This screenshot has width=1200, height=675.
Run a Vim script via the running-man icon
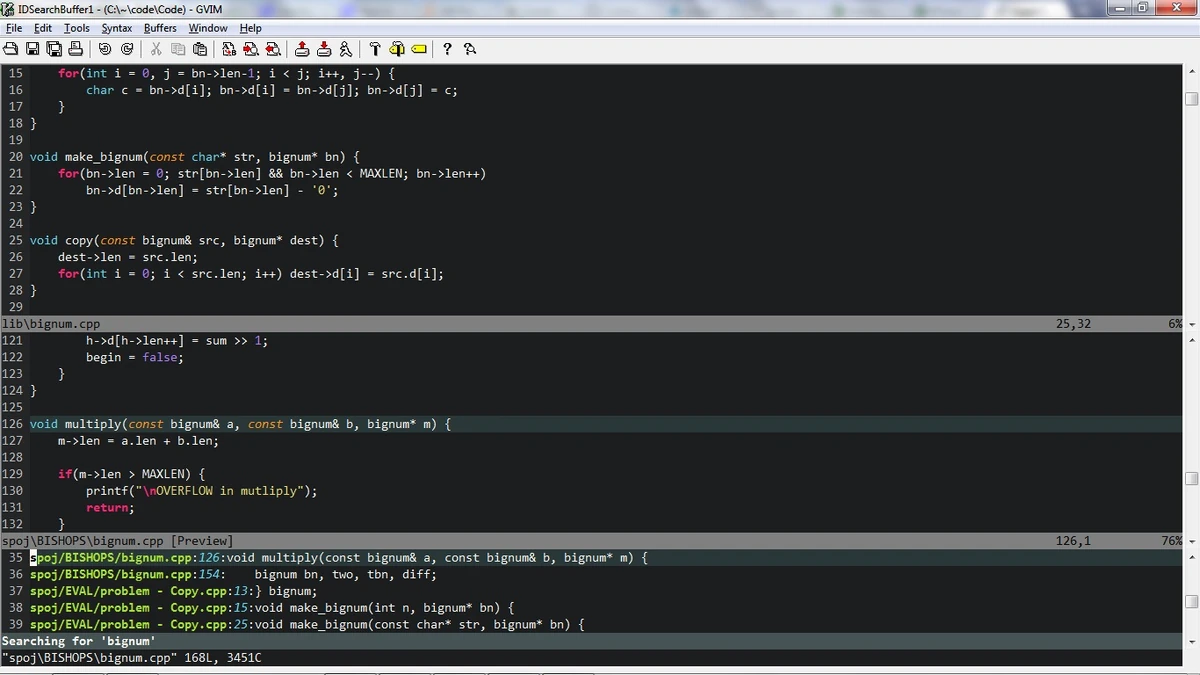[x=346, y=49]
